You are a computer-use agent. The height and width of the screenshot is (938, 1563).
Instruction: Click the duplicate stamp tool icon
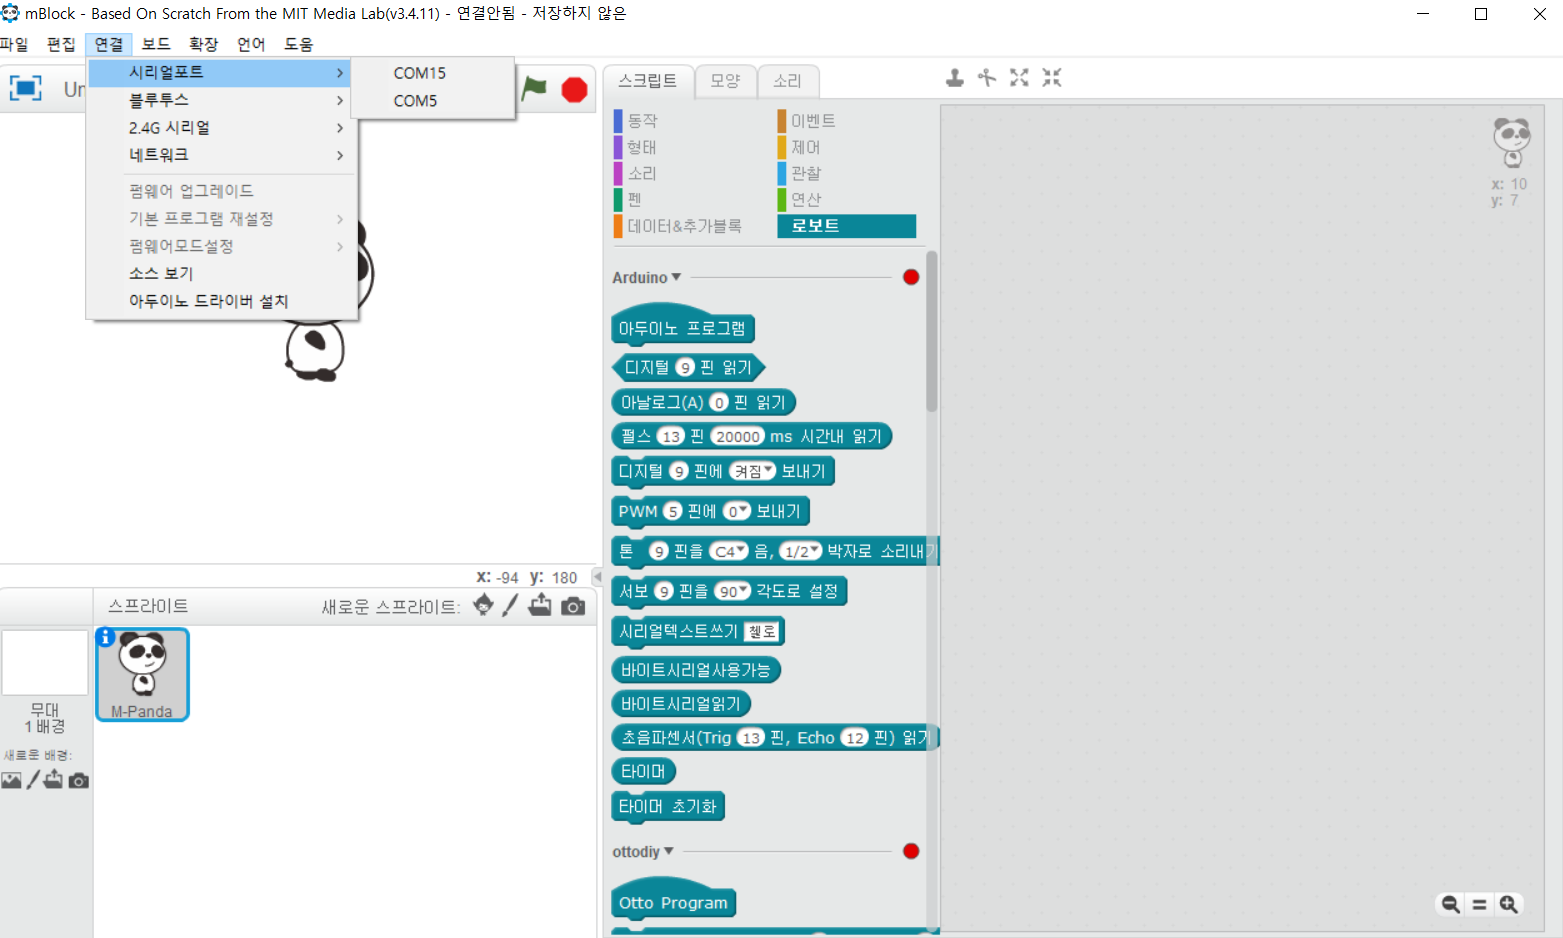[x=955, y=78]
